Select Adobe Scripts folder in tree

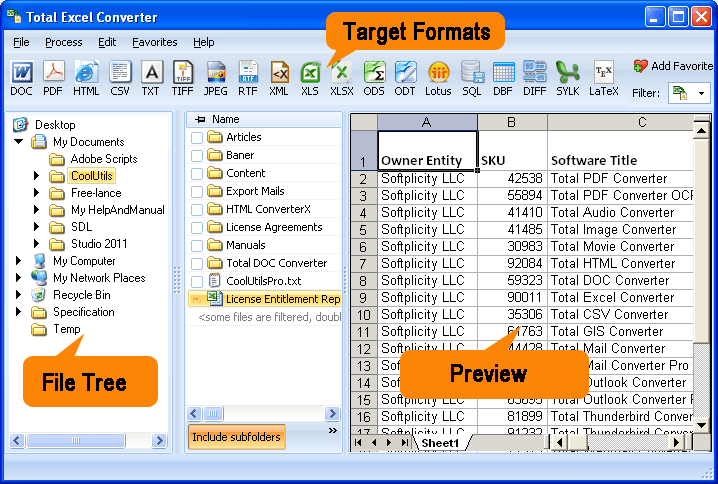pyautogui.click(x=104, y=159)
